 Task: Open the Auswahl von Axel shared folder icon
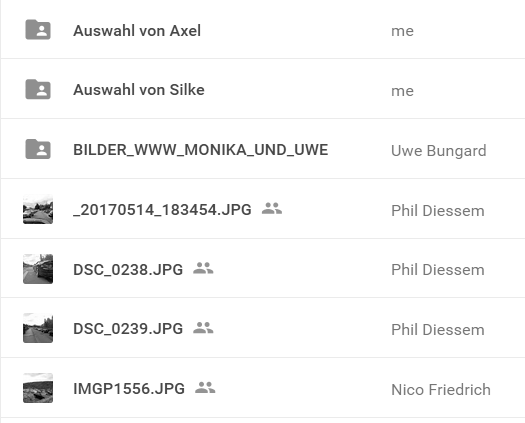click(x=38, y=29)
